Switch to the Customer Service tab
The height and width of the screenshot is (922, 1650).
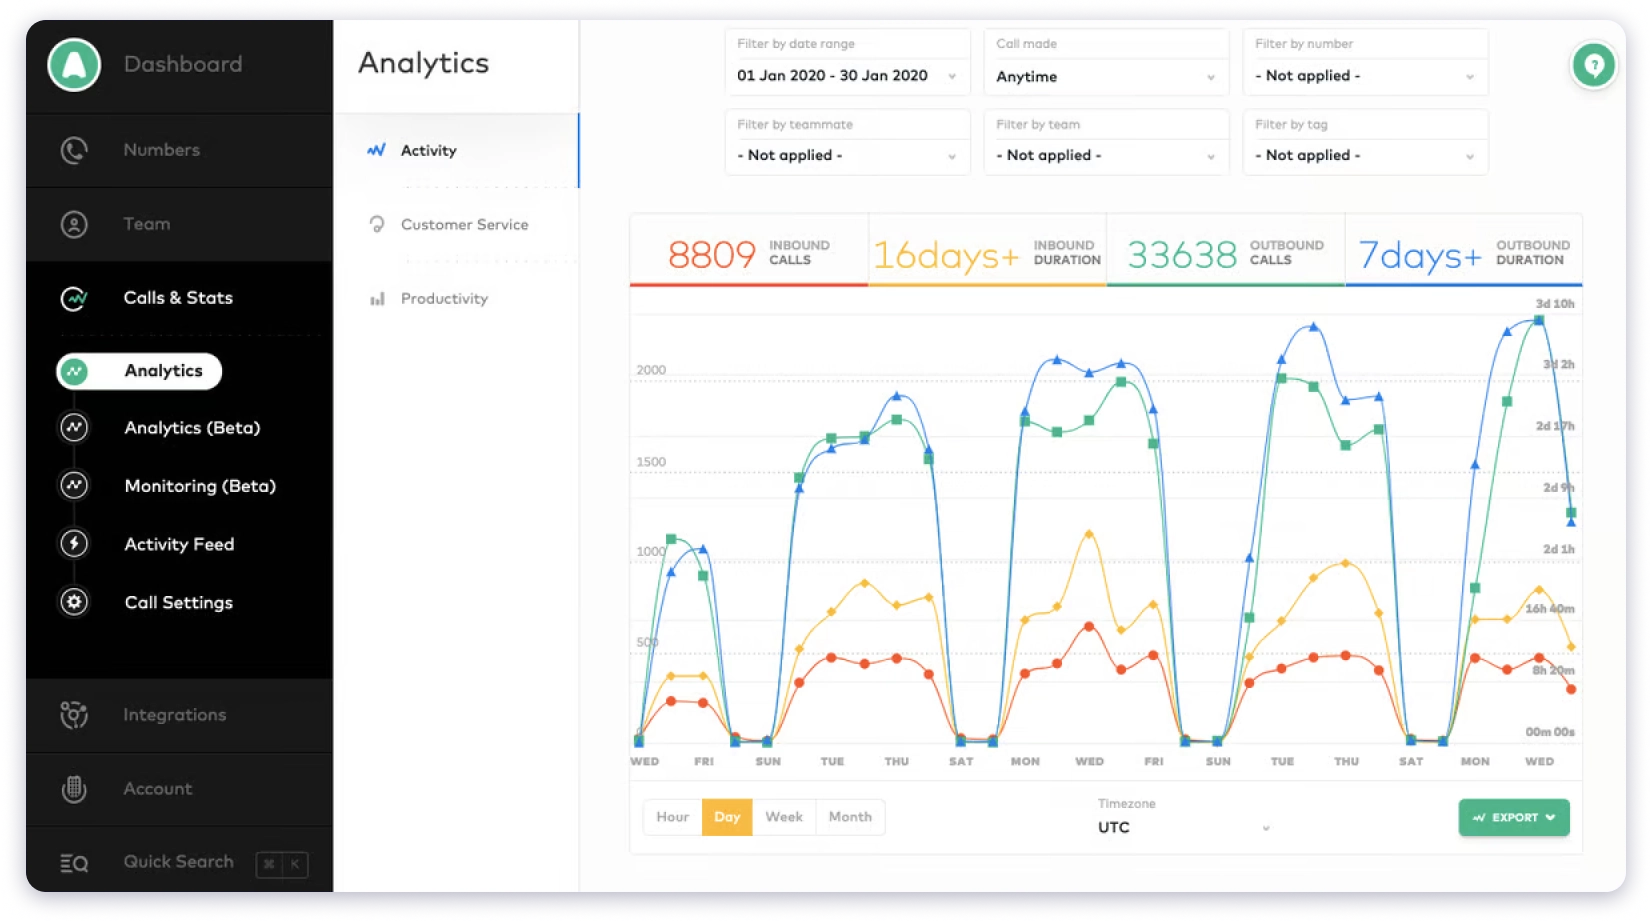[x=456, y=224]
